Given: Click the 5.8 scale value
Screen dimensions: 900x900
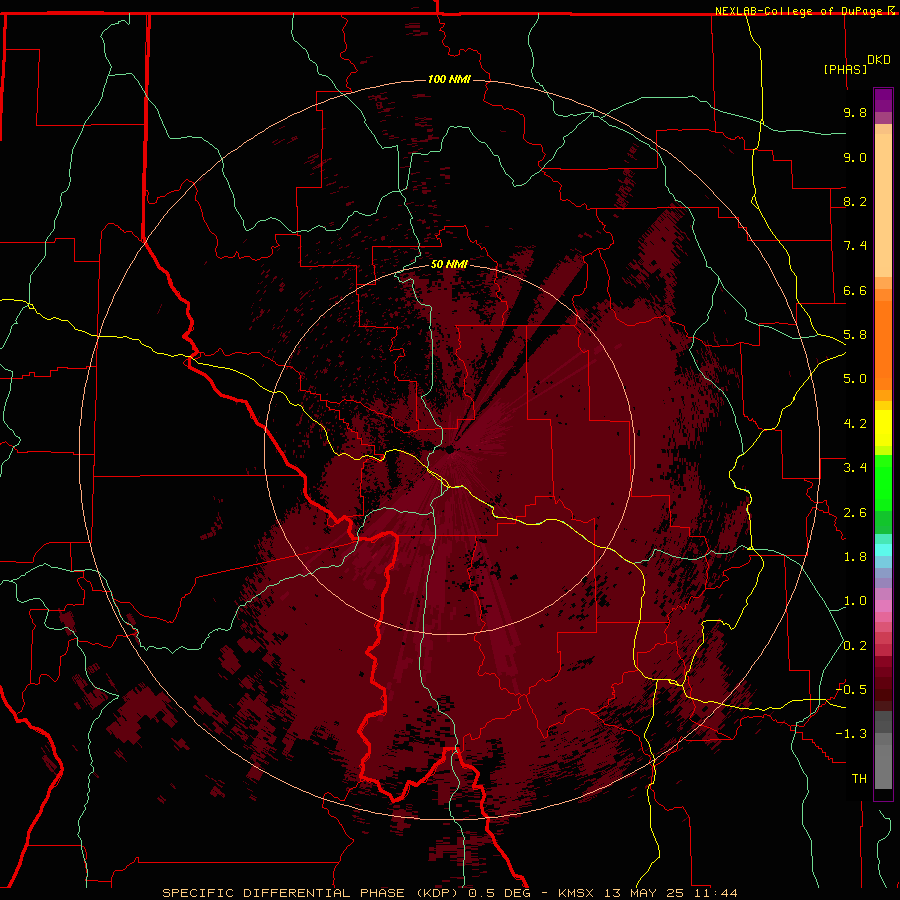Looking at the screenshot, I should coord(855,335).
